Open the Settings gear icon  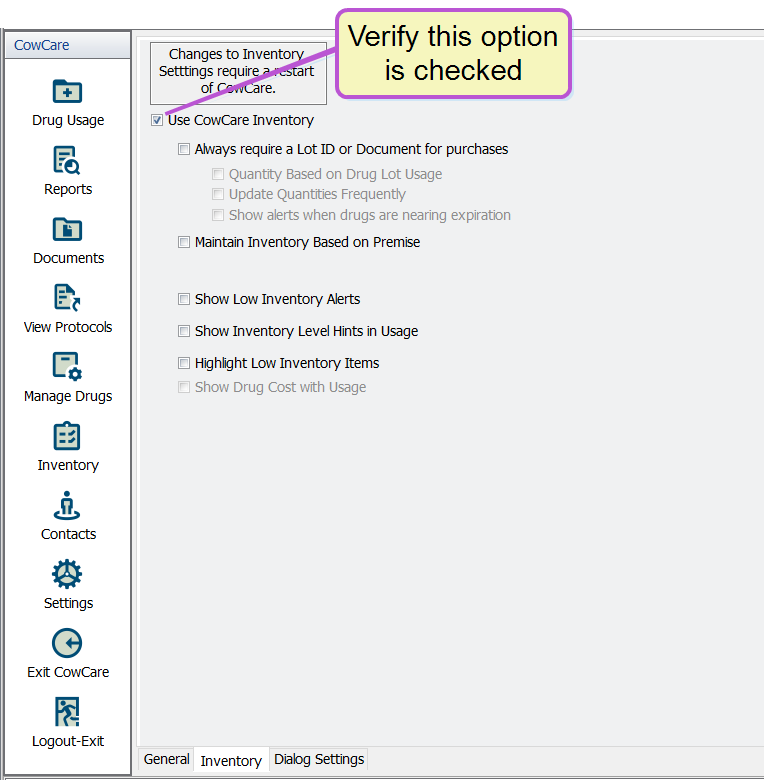point(67,574)
